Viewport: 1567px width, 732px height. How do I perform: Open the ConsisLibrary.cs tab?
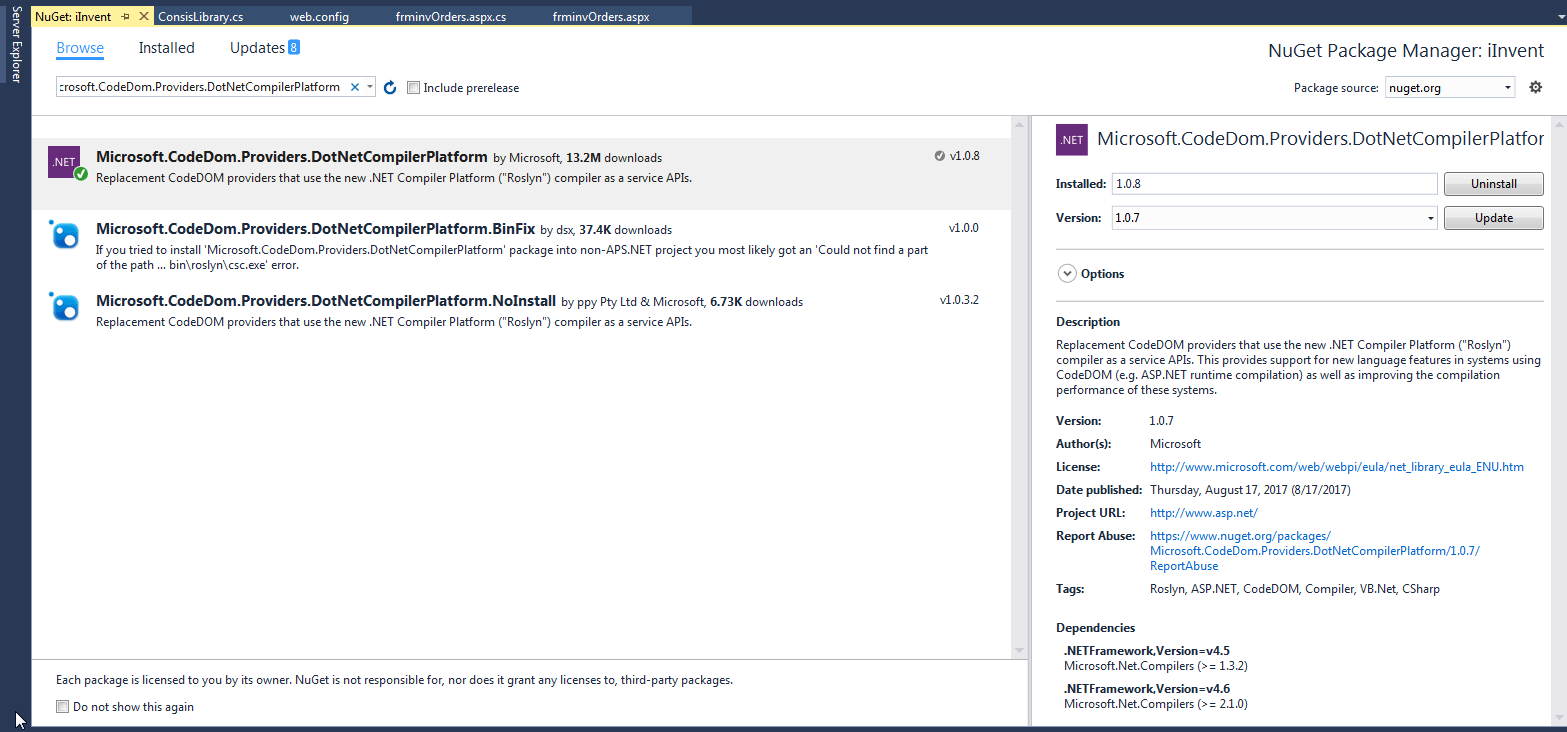201,17
